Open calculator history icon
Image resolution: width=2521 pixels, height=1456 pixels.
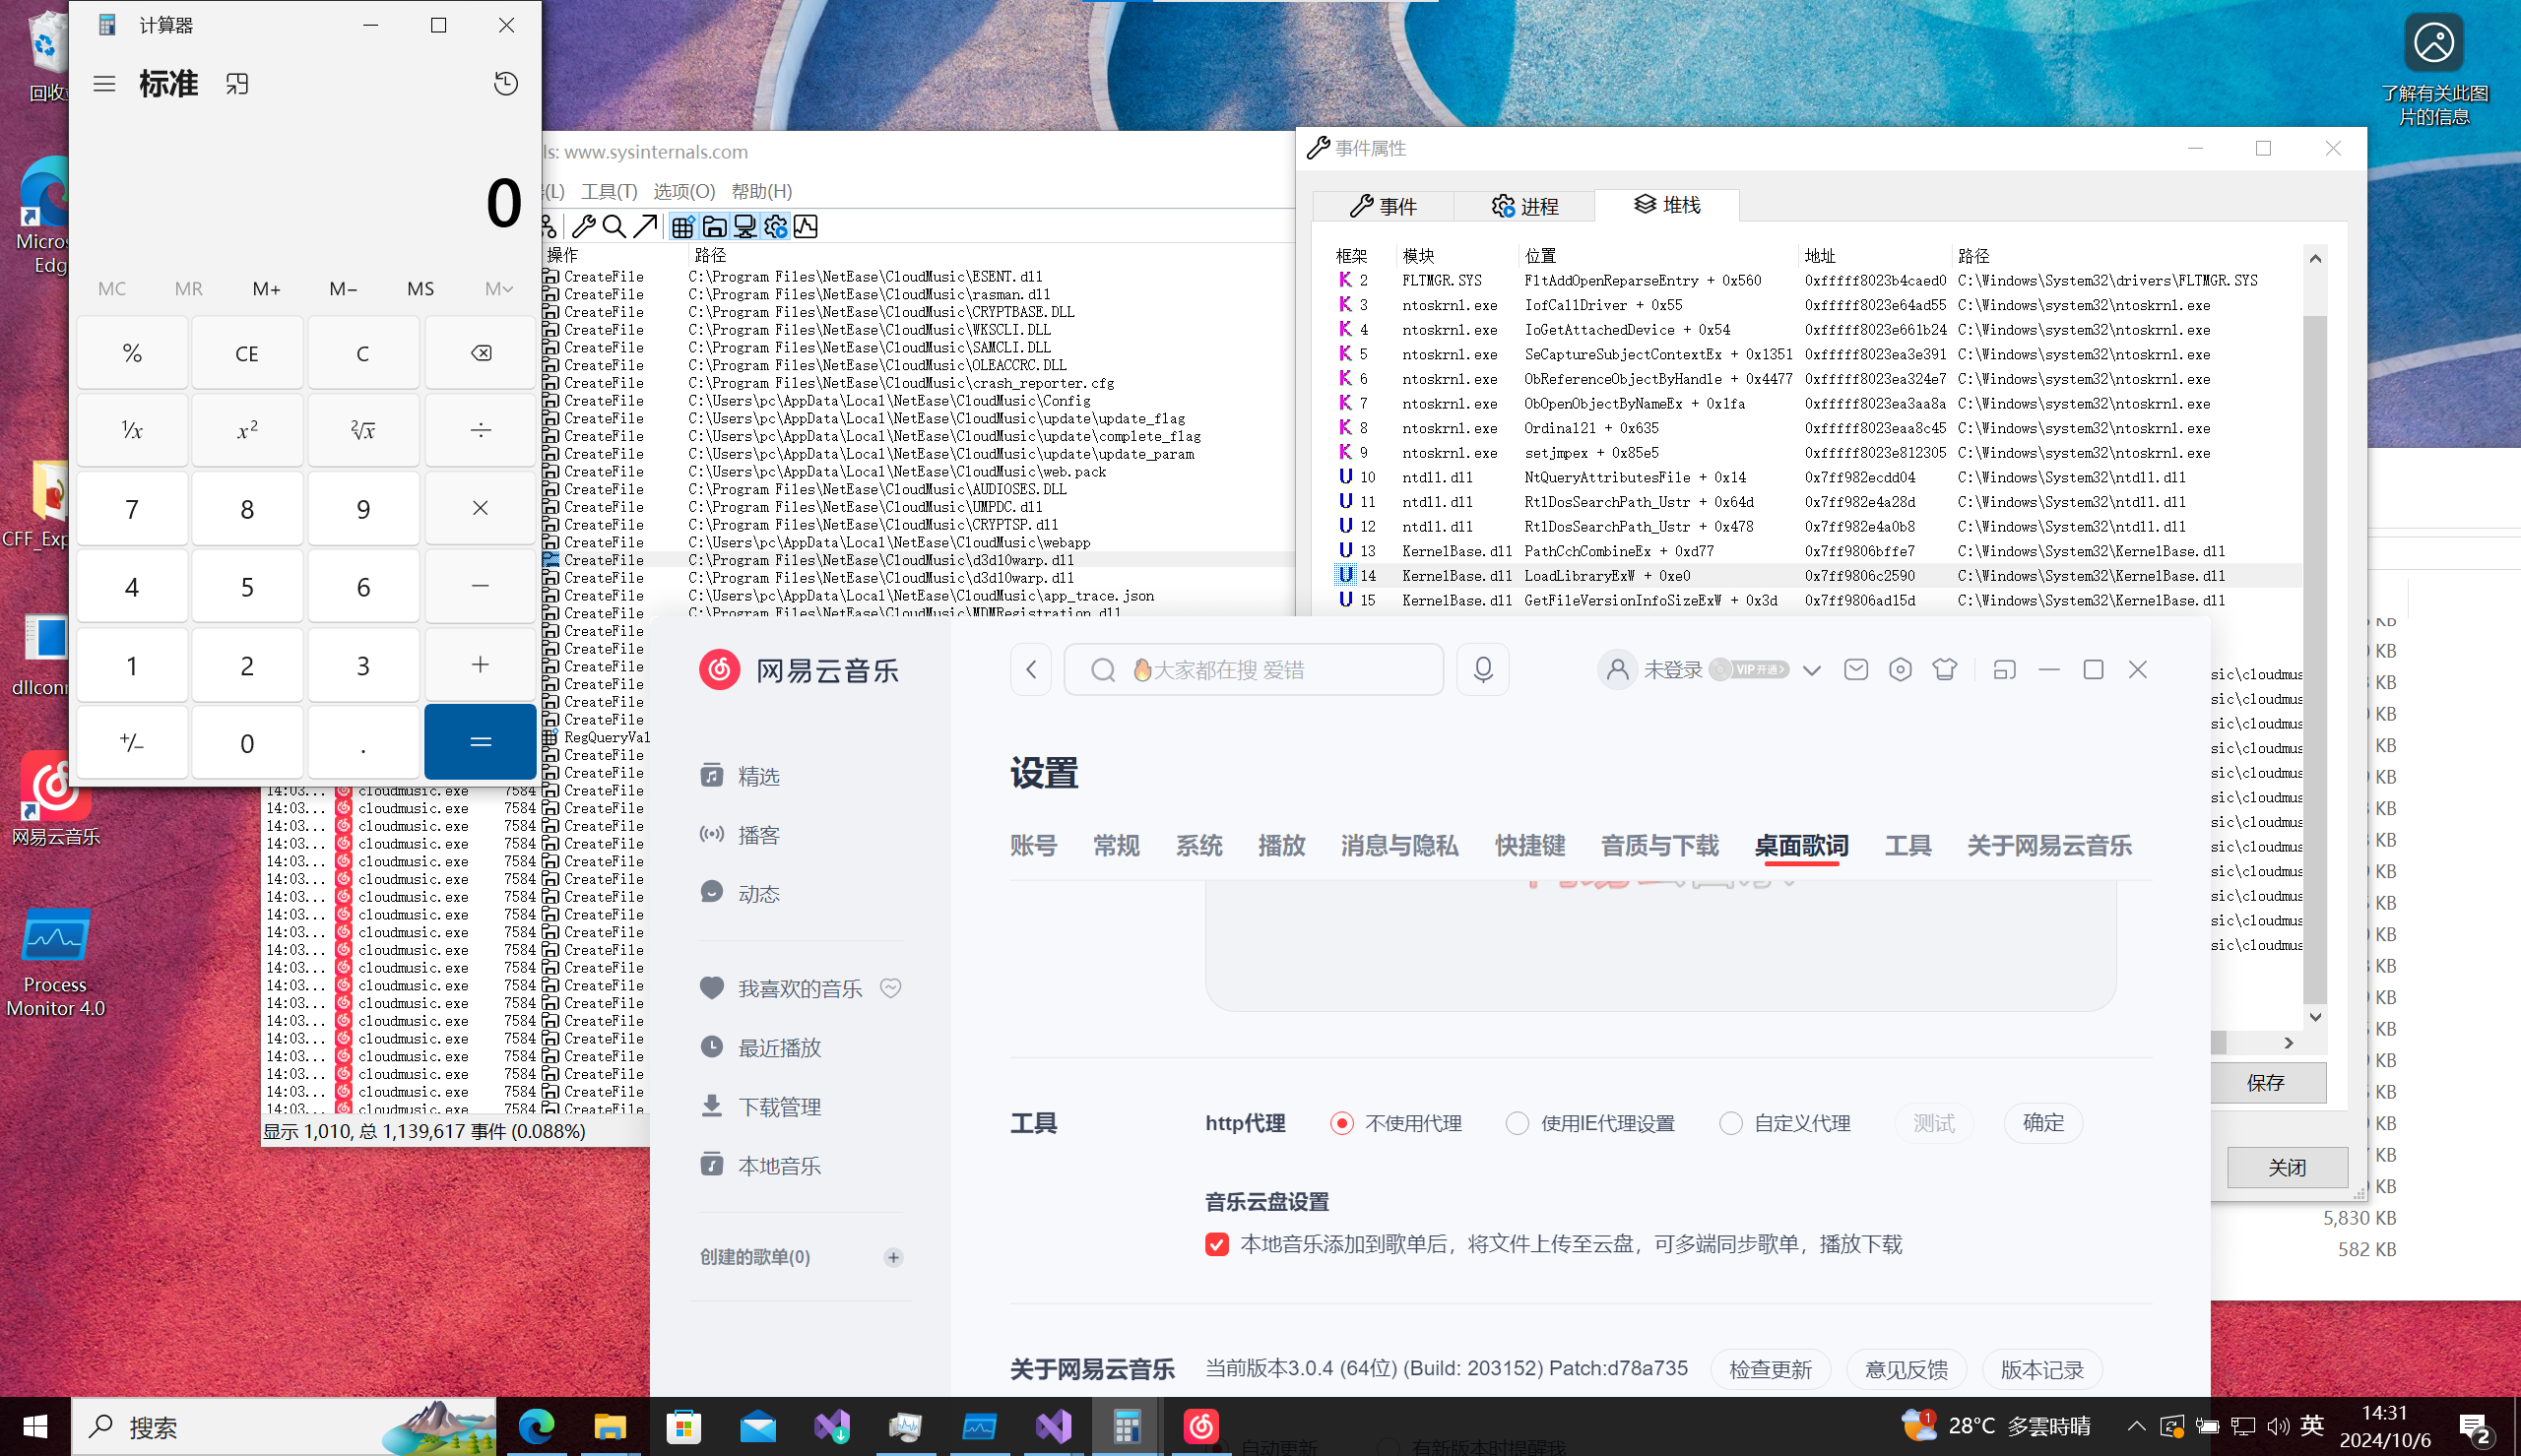[506, 83]
